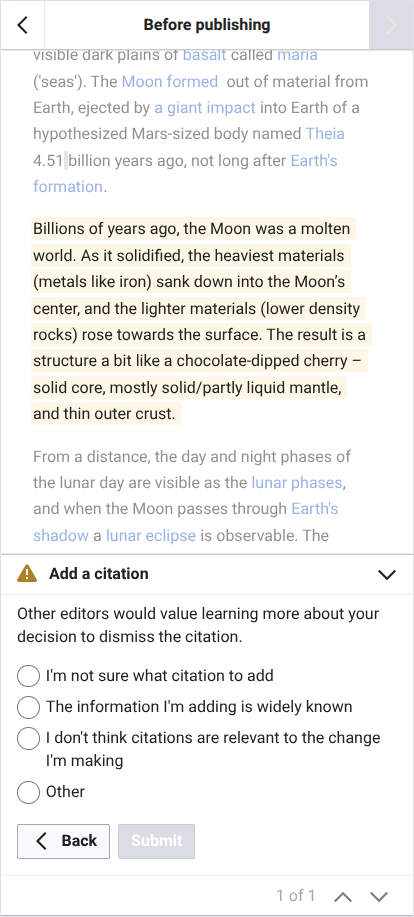The image size is (414, 917).
Task: Pick the Other radio option
Action: point(29,792)
